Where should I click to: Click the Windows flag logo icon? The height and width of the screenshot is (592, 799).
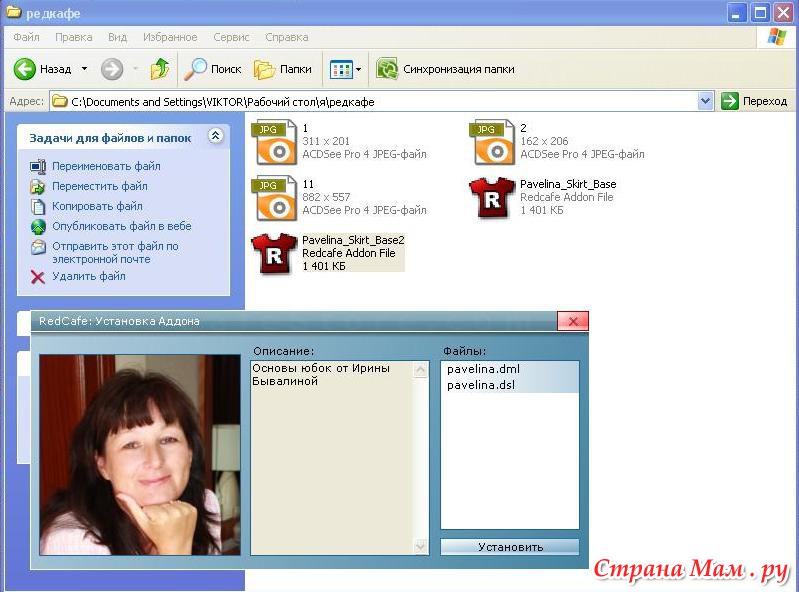tap(777, 37)
